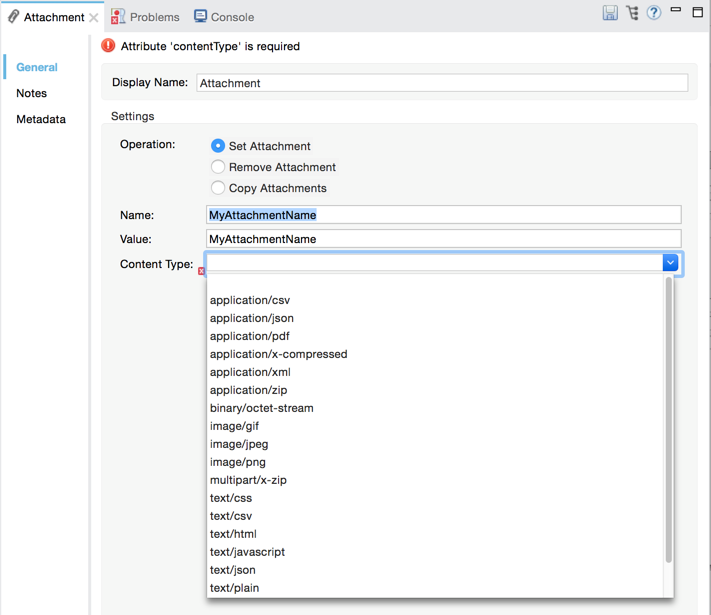Viewport: 711px width, 615px height.
Task: Click the Console monitor icon
Action: [201, 16]
